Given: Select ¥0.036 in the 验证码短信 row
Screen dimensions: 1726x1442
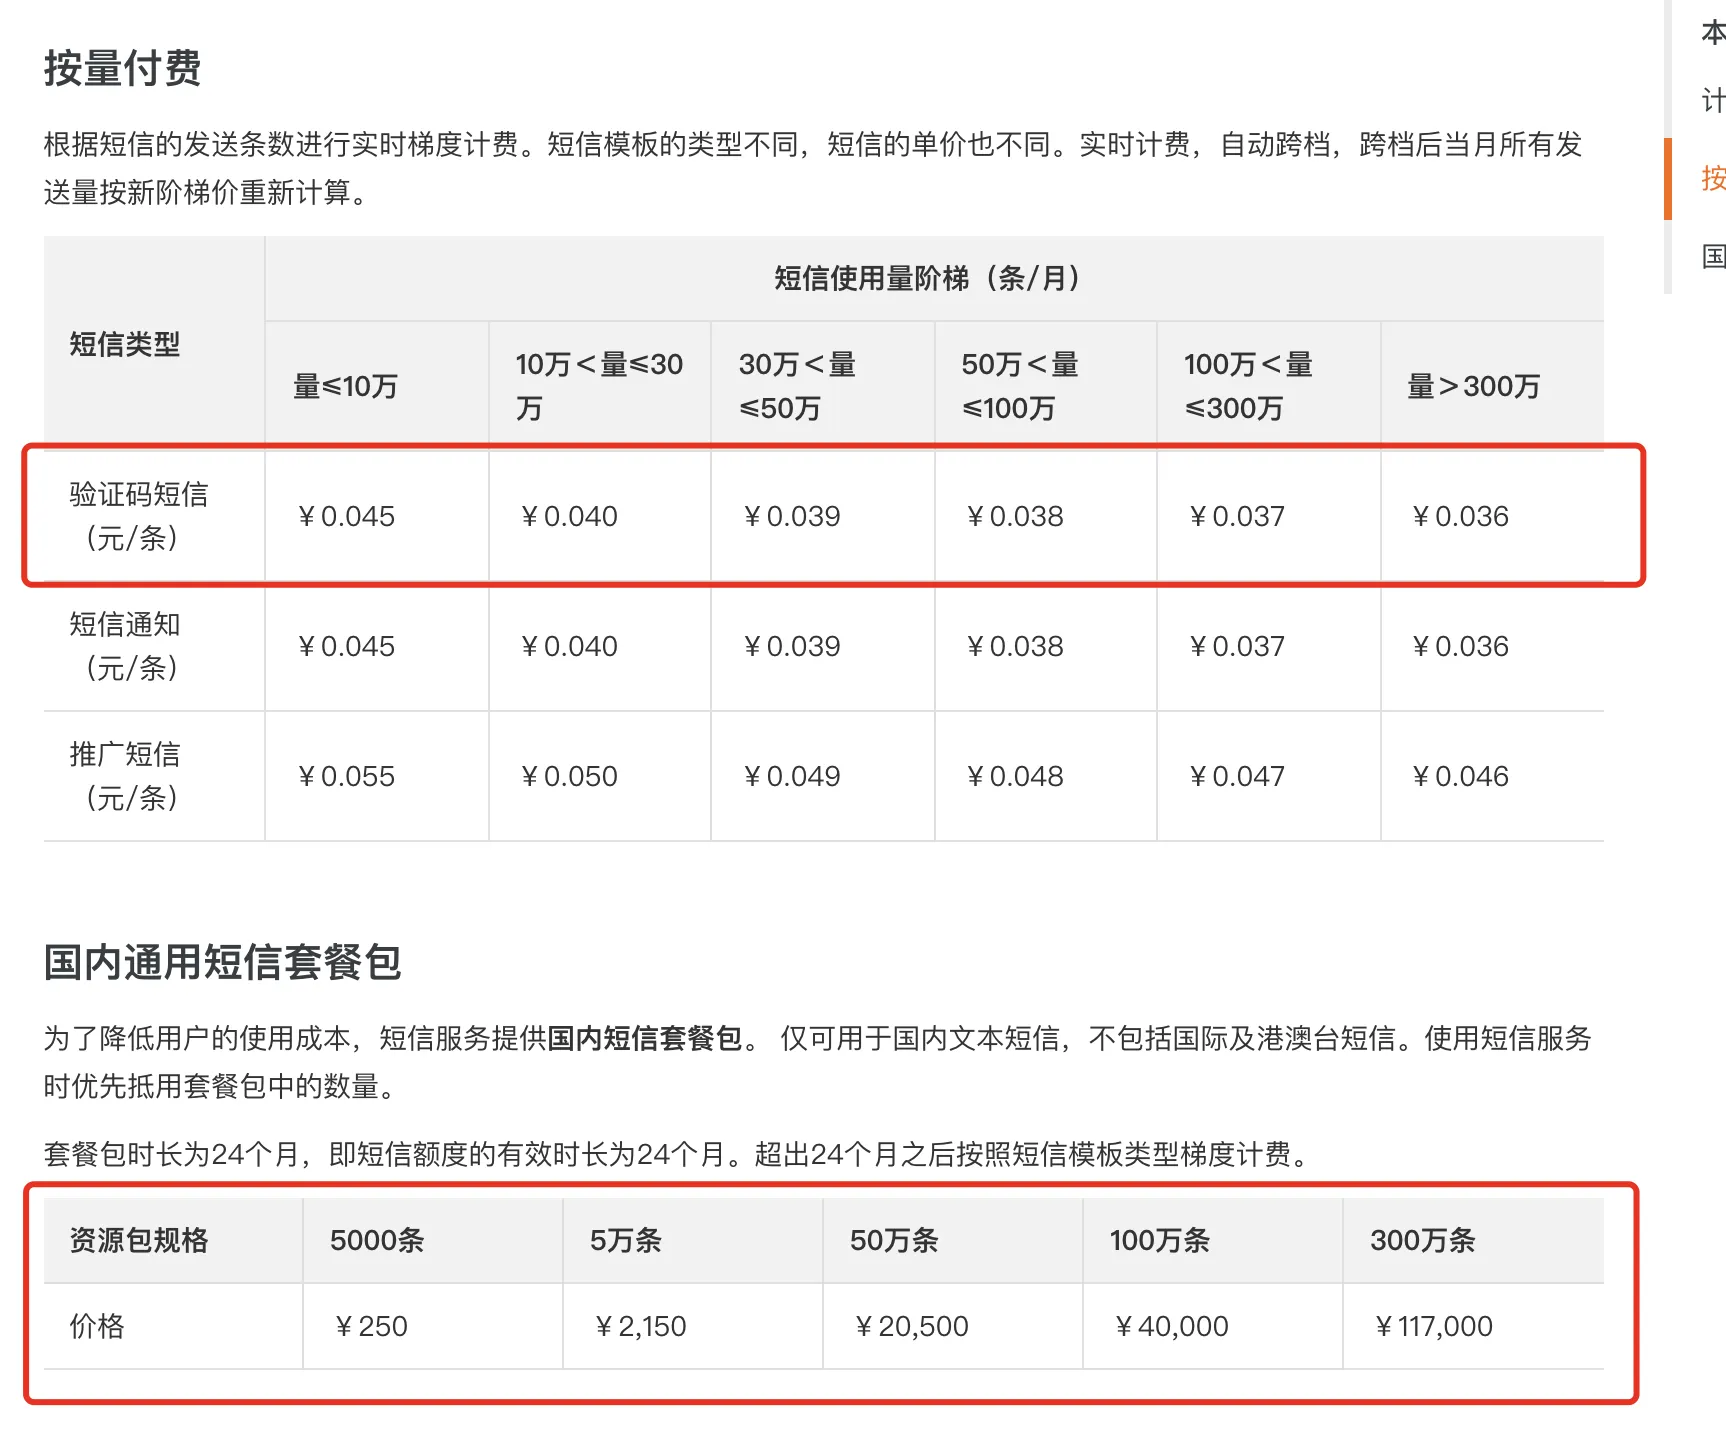Looking at the screenshot, I should point(1459,516).
